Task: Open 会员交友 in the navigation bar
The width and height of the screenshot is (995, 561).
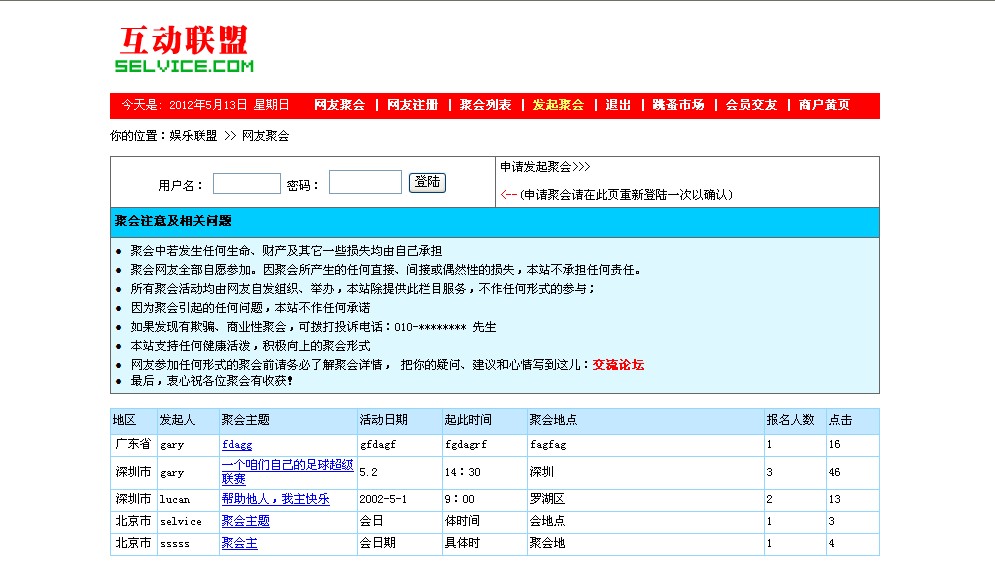Action: (751, 105)
